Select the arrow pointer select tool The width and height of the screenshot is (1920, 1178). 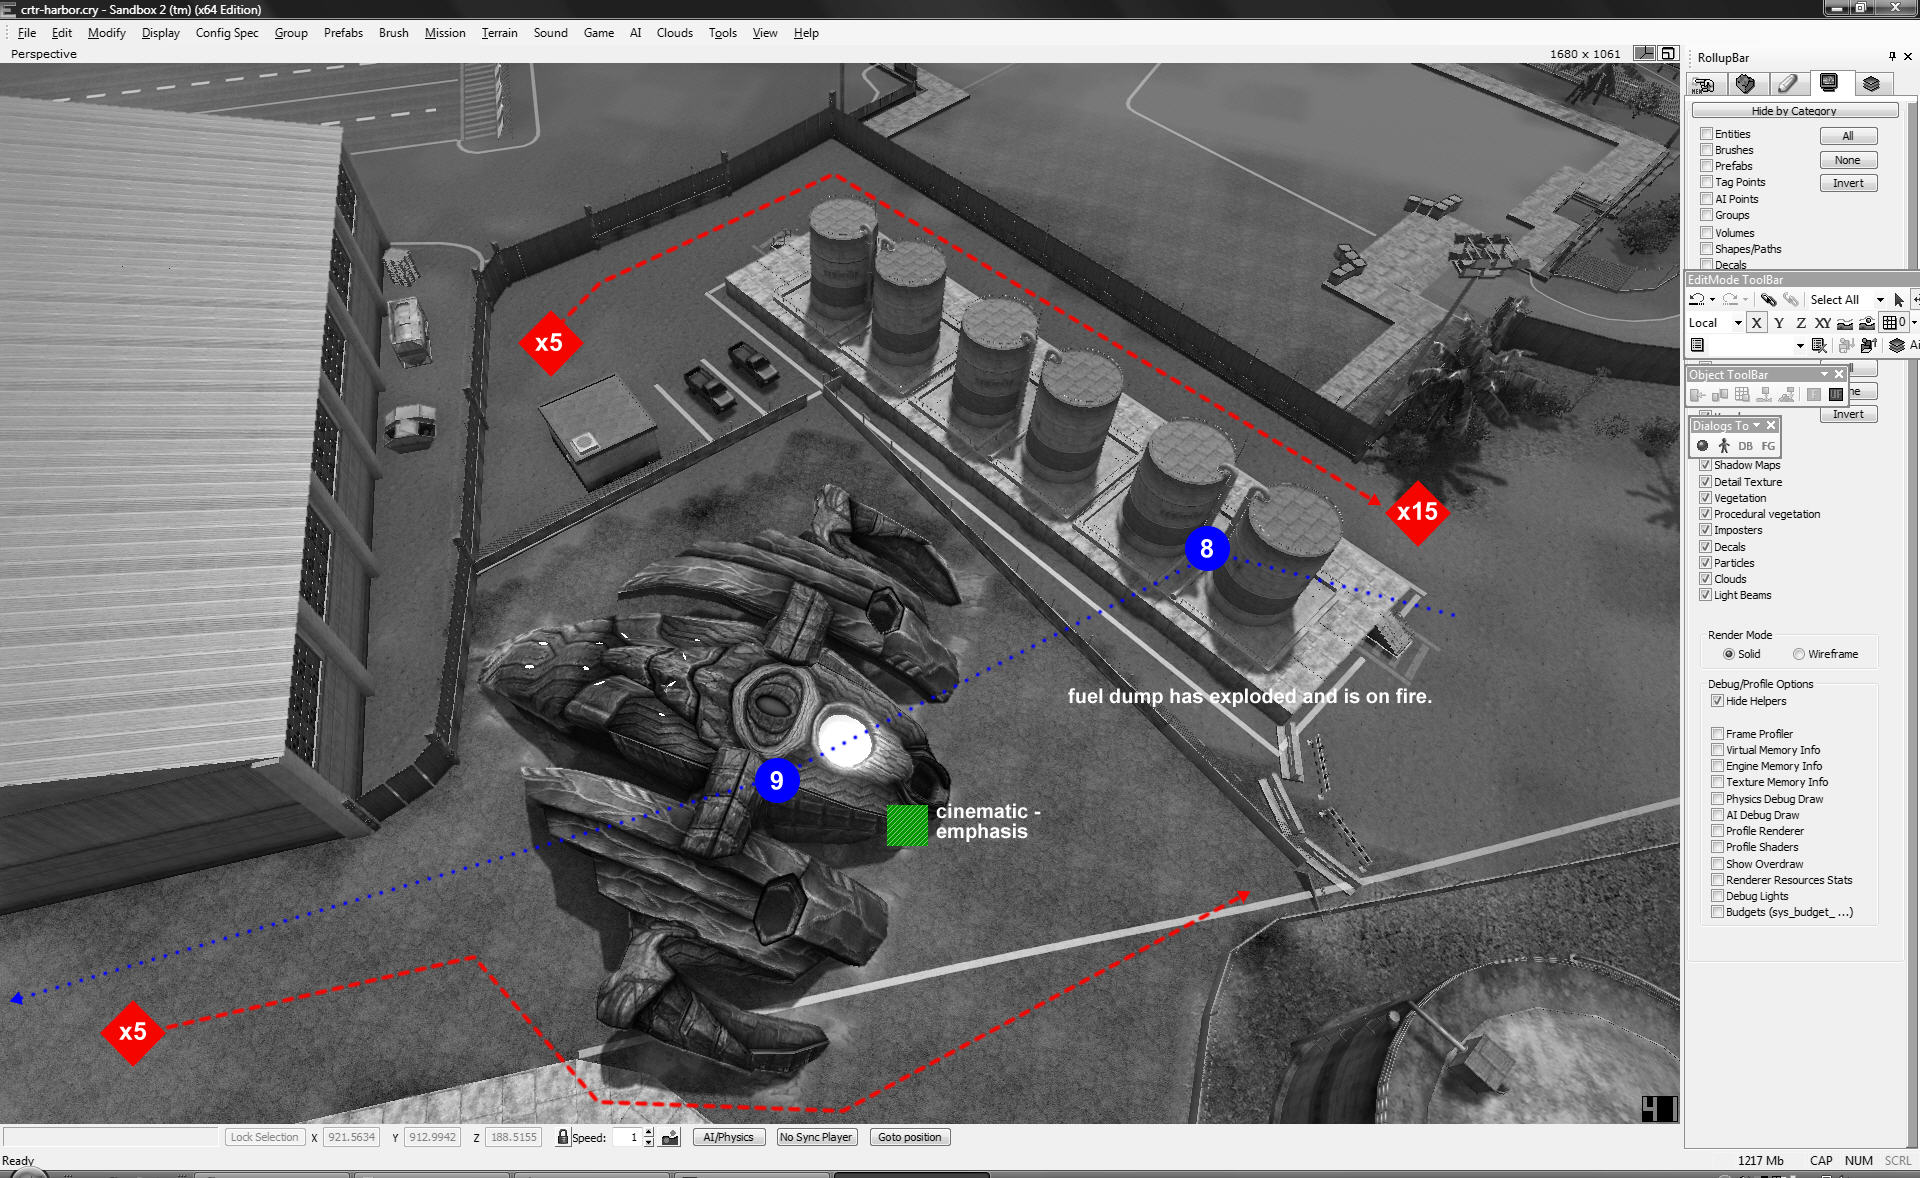1898,299
